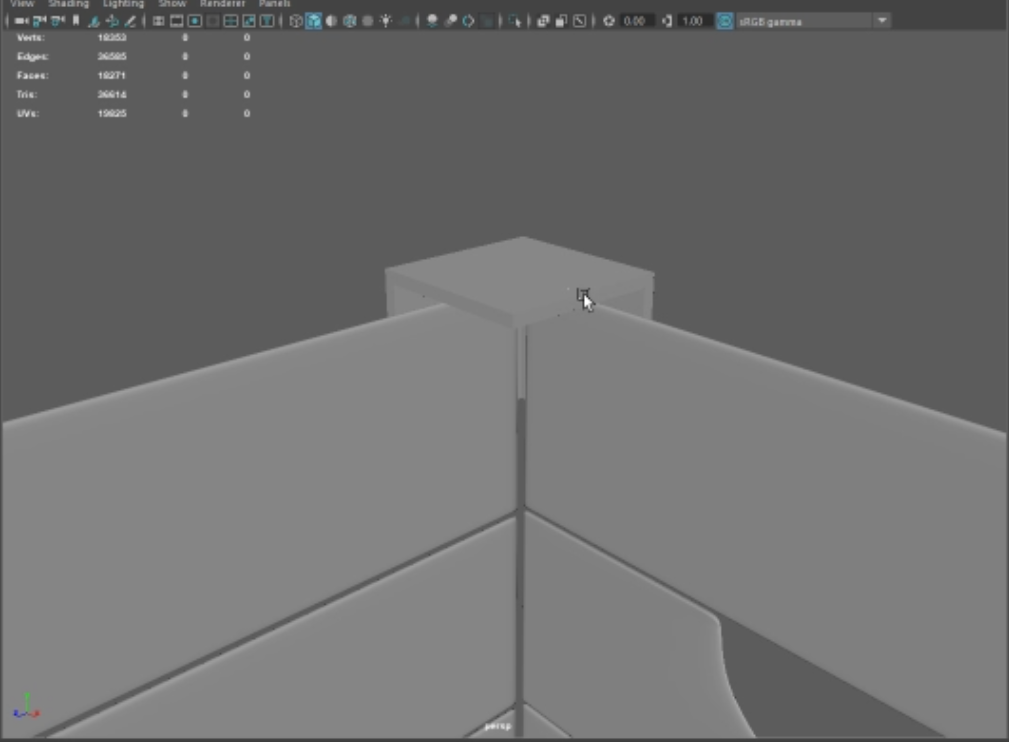Toggle the View Transform button beside sRGB gamma

[725, 20]
